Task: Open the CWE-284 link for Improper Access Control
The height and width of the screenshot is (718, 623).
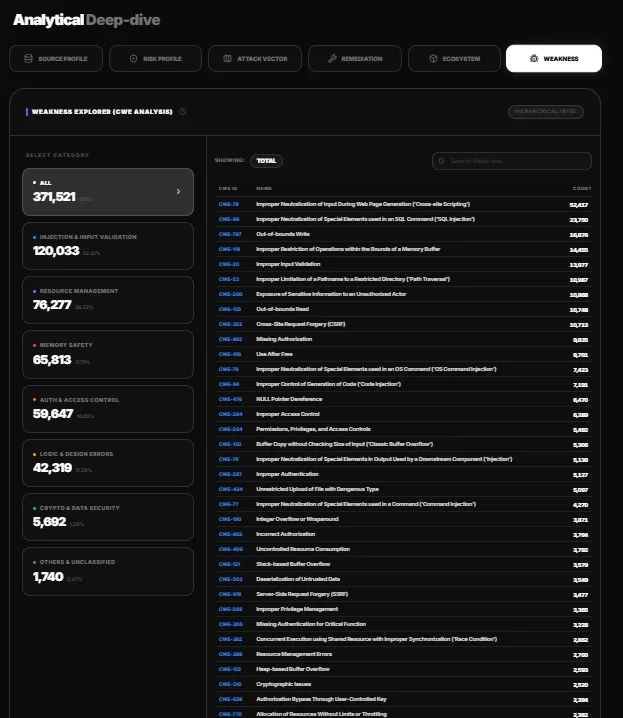Action: coord(230,414)
